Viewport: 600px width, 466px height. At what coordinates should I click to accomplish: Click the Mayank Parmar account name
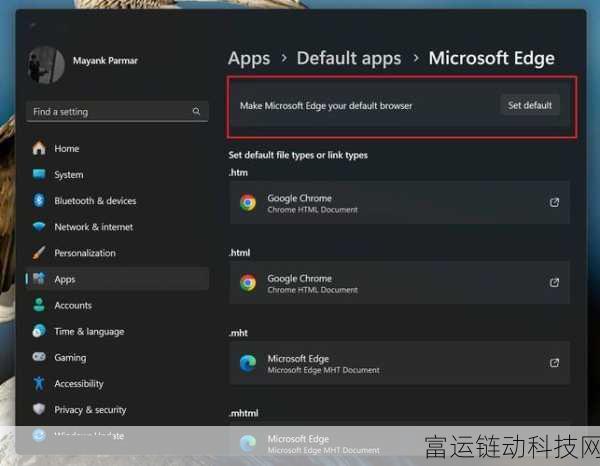(105, 60)
